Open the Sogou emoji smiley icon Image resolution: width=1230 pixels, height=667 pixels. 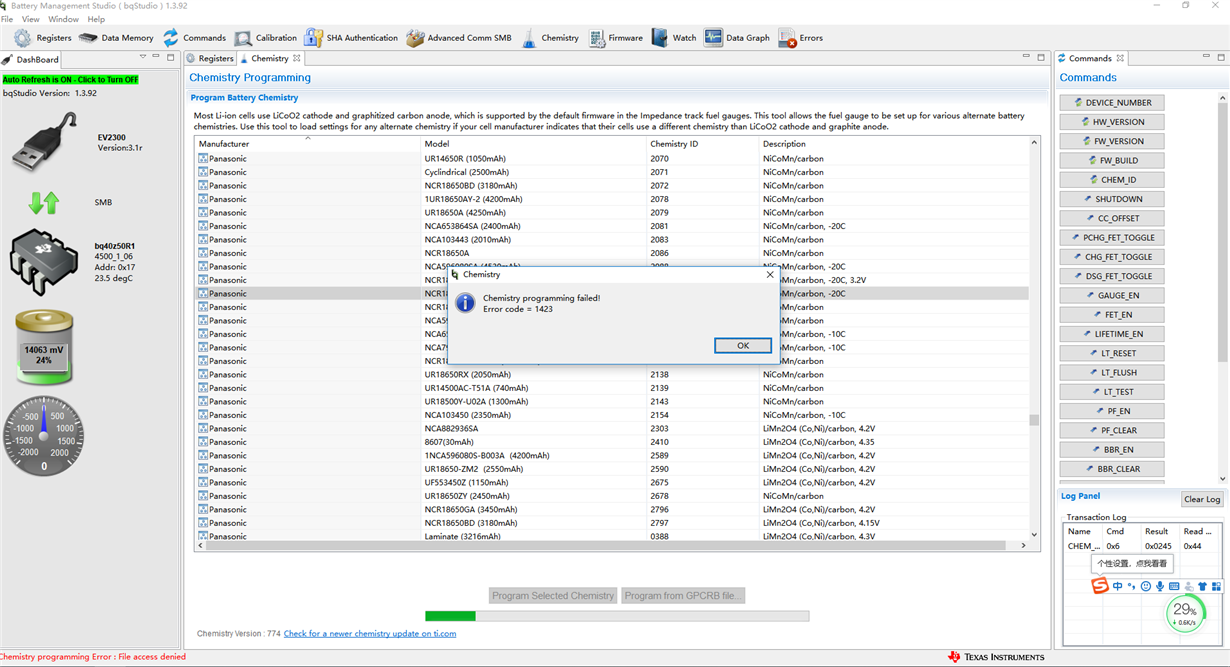coord(1146,586)
